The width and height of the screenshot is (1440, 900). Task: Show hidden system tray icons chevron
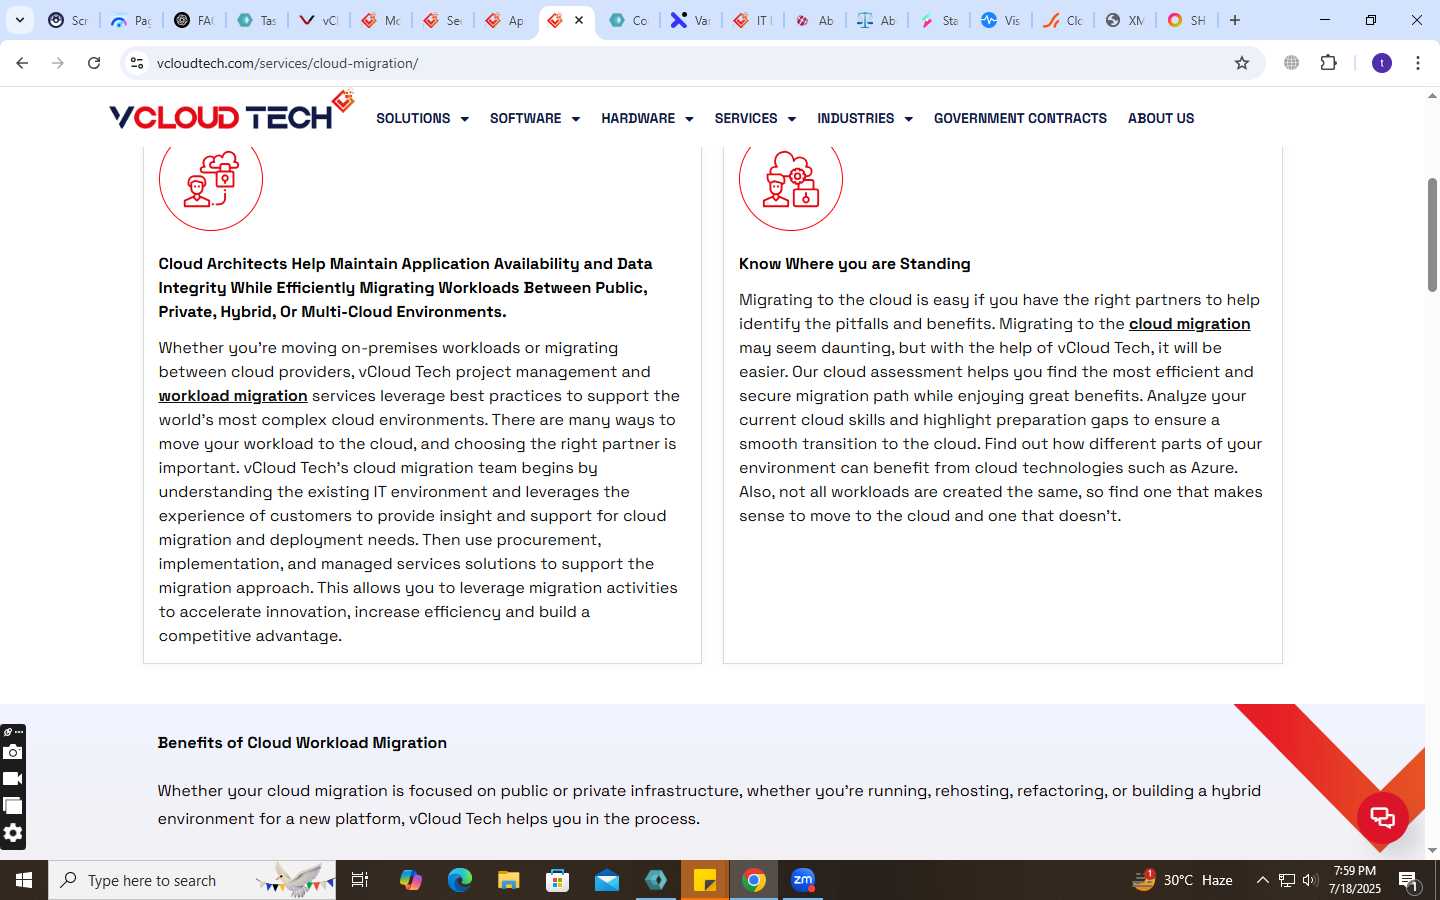[1262, 881]
